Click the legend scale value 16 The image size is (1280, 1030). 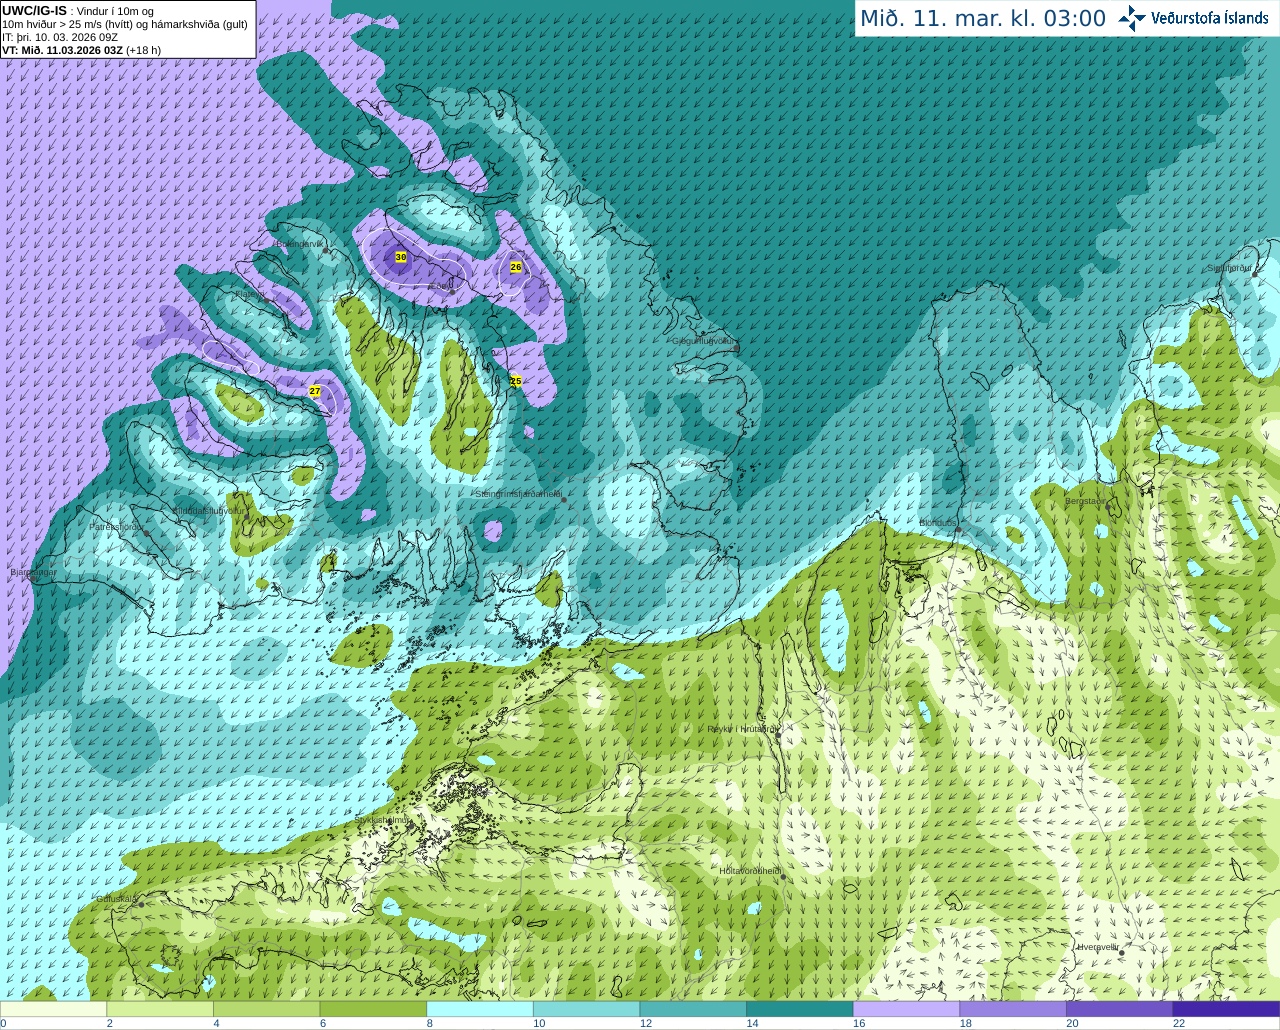(x=859, y=1023)
